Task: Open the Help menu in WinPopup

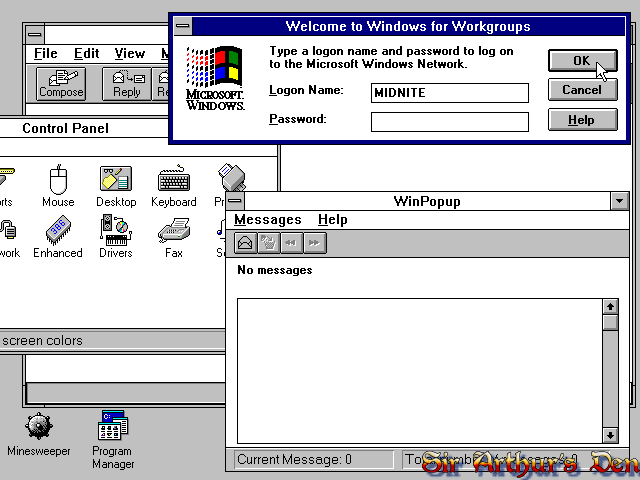Action: click(x=333, y=220)
